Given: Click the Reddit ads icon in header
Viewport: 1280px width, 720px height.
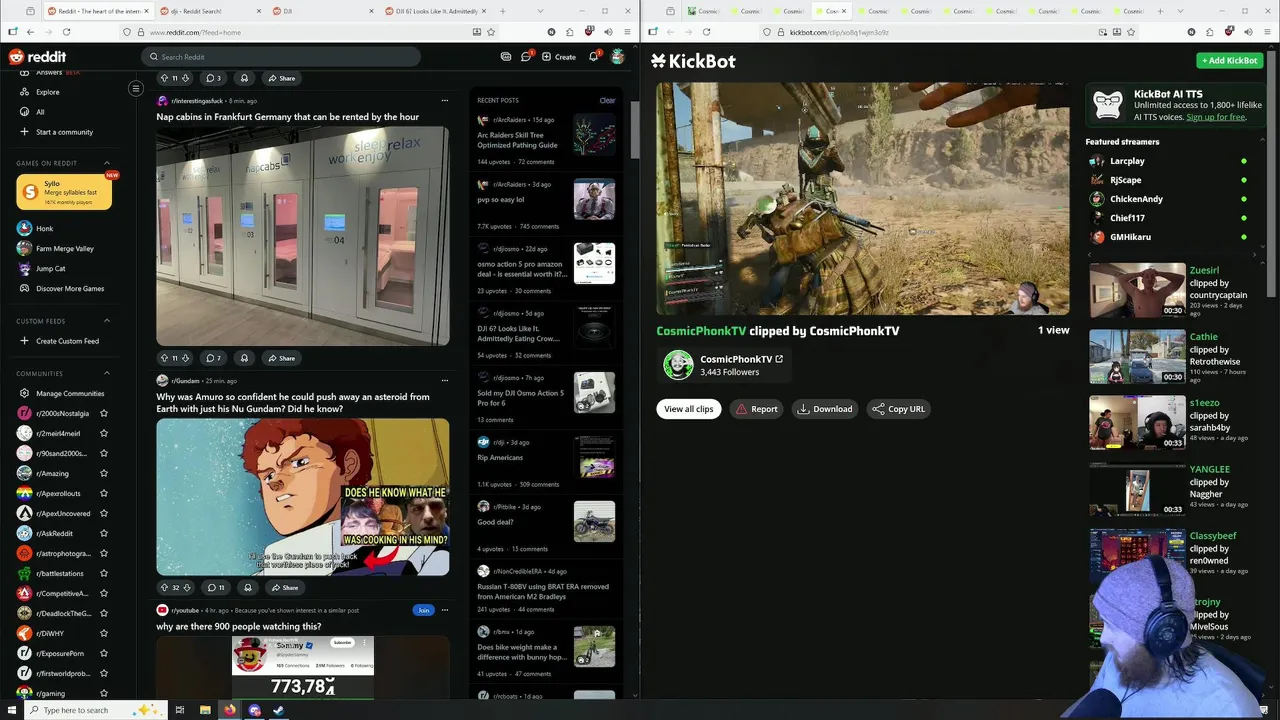Looking at the screenshot, I should [506, 57].
